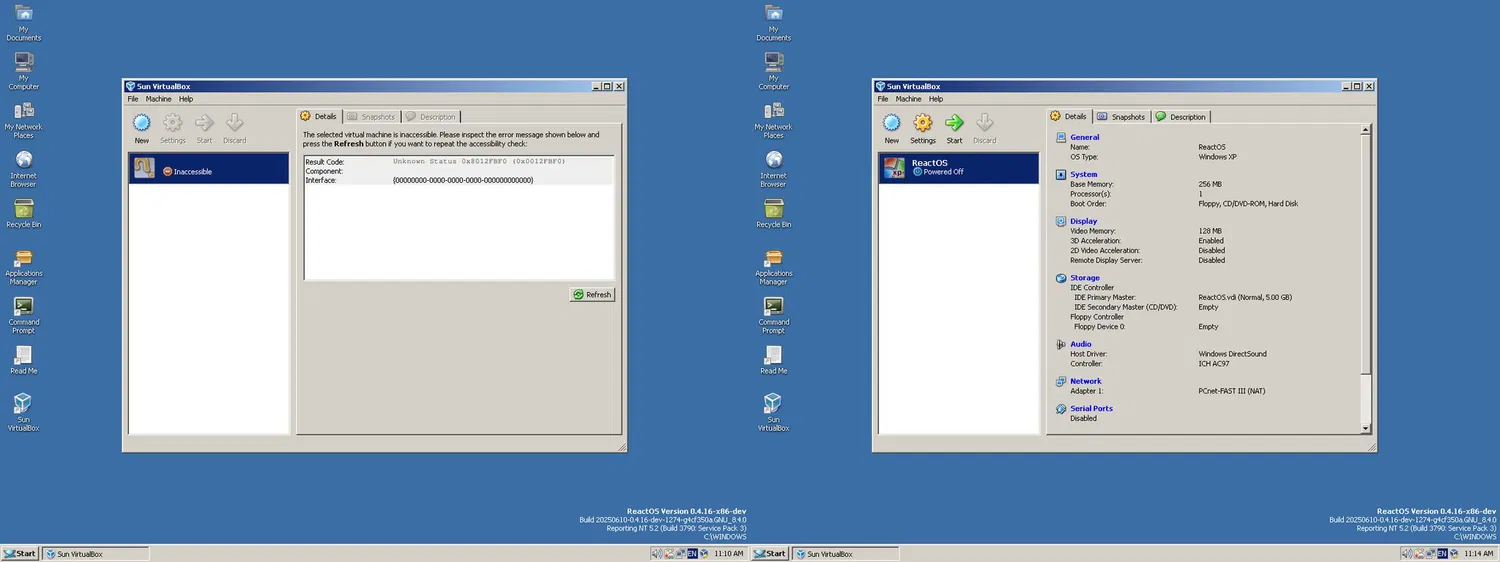The height and width of the screenshot is (562, 1500).
Task: Click the Serial Ports section icon
Action: (x=1062, y=408)
